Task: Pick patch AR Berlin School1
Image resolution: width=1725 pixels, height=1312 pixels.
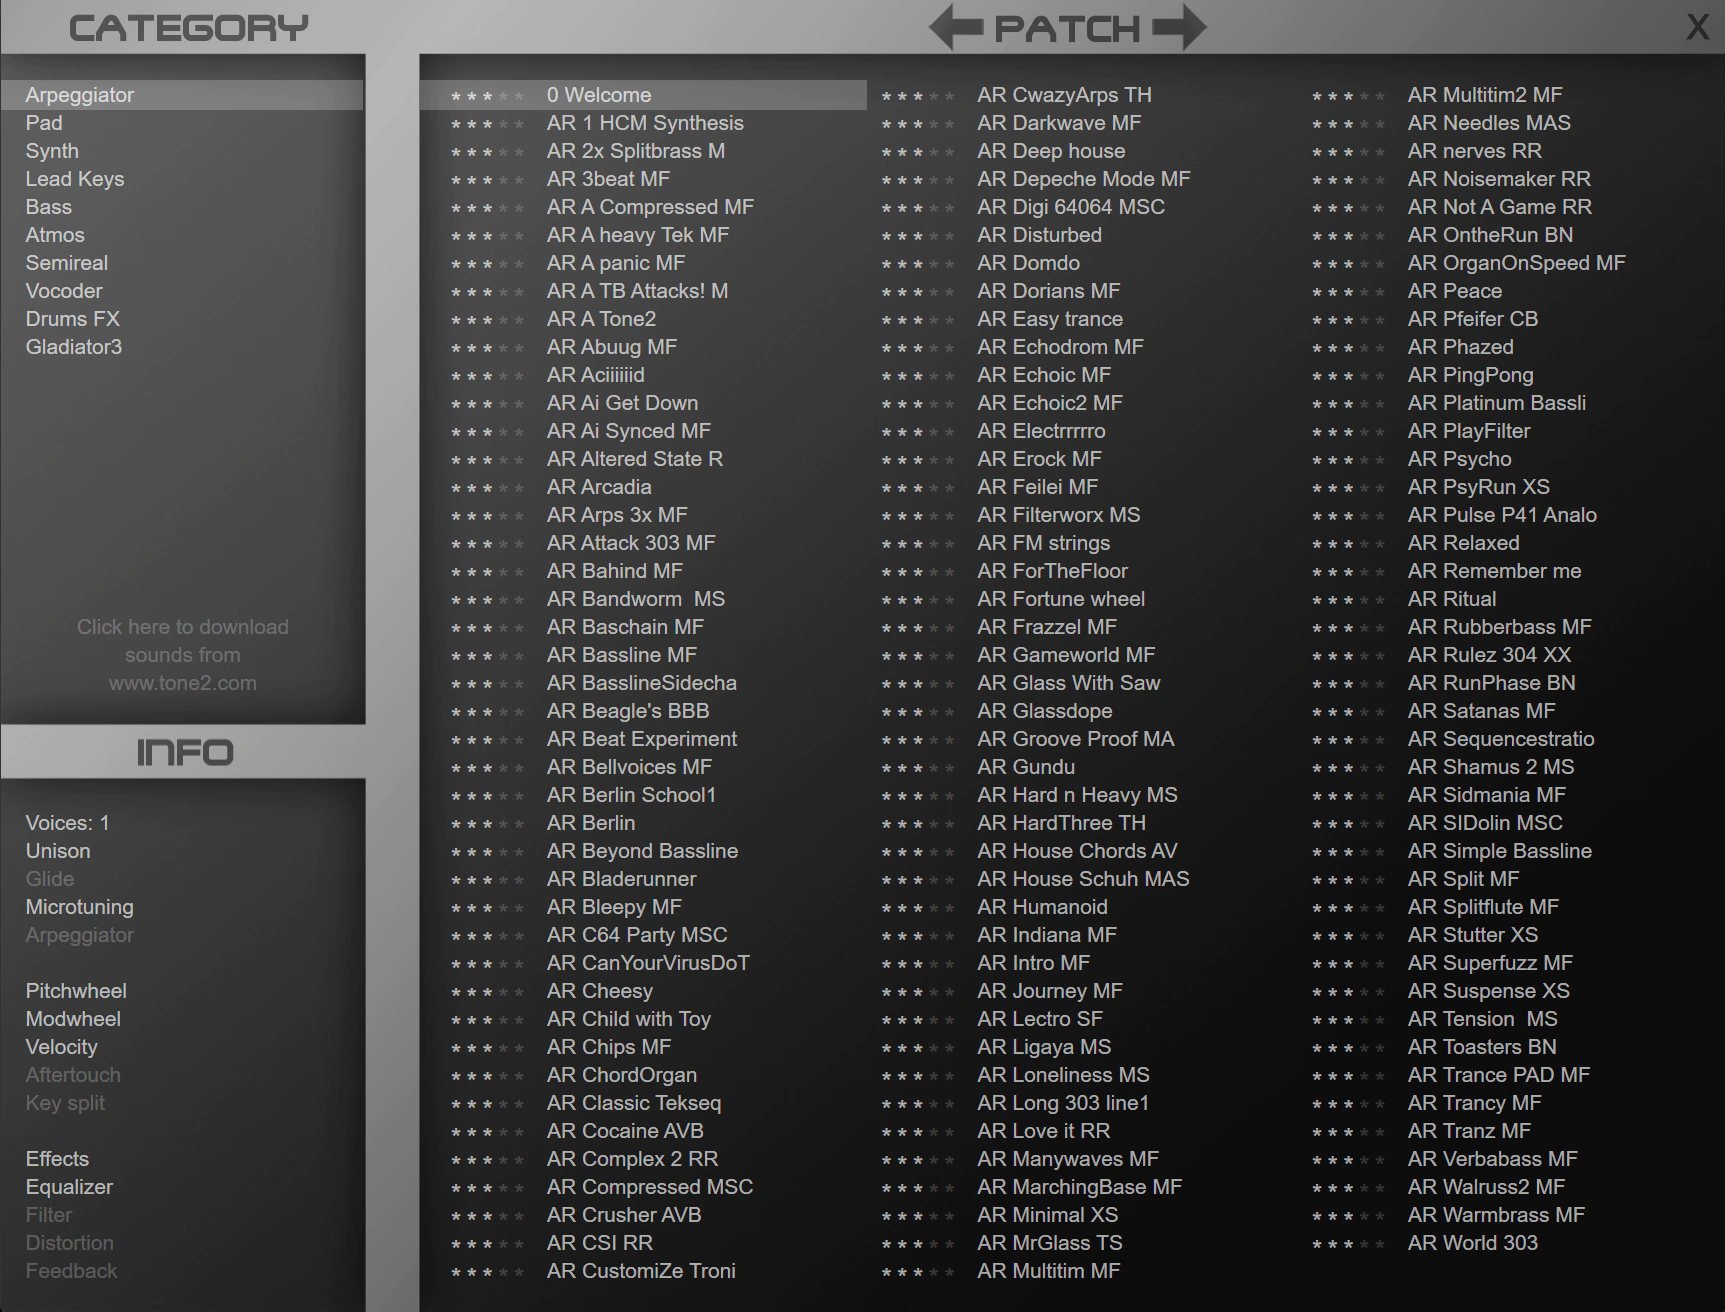Action: pyautogui.click(x=631, y=795)
